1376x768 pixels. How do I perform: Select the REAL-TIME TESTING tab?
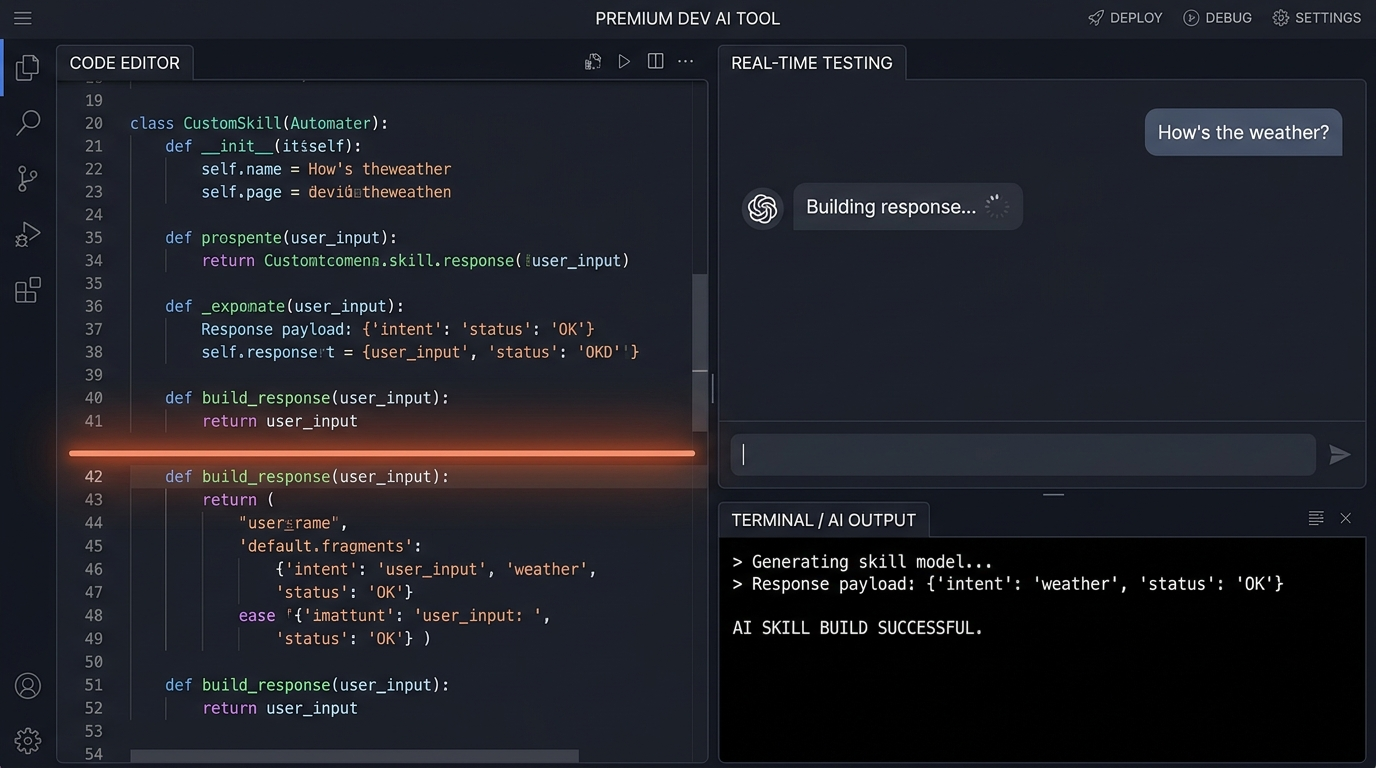click(812, 62)
